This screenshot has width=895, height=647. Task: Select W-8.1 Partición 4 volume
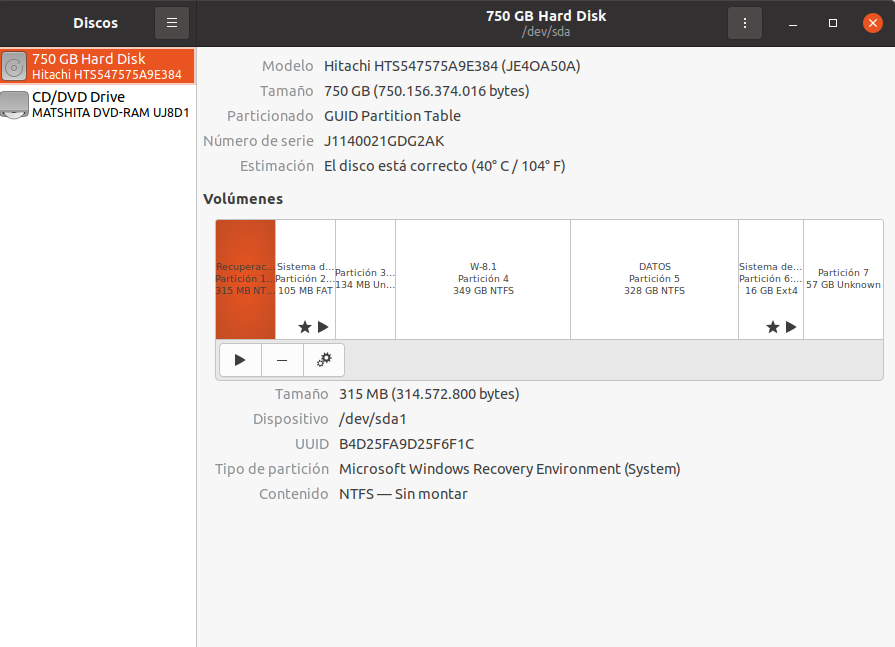pos(483,279)
